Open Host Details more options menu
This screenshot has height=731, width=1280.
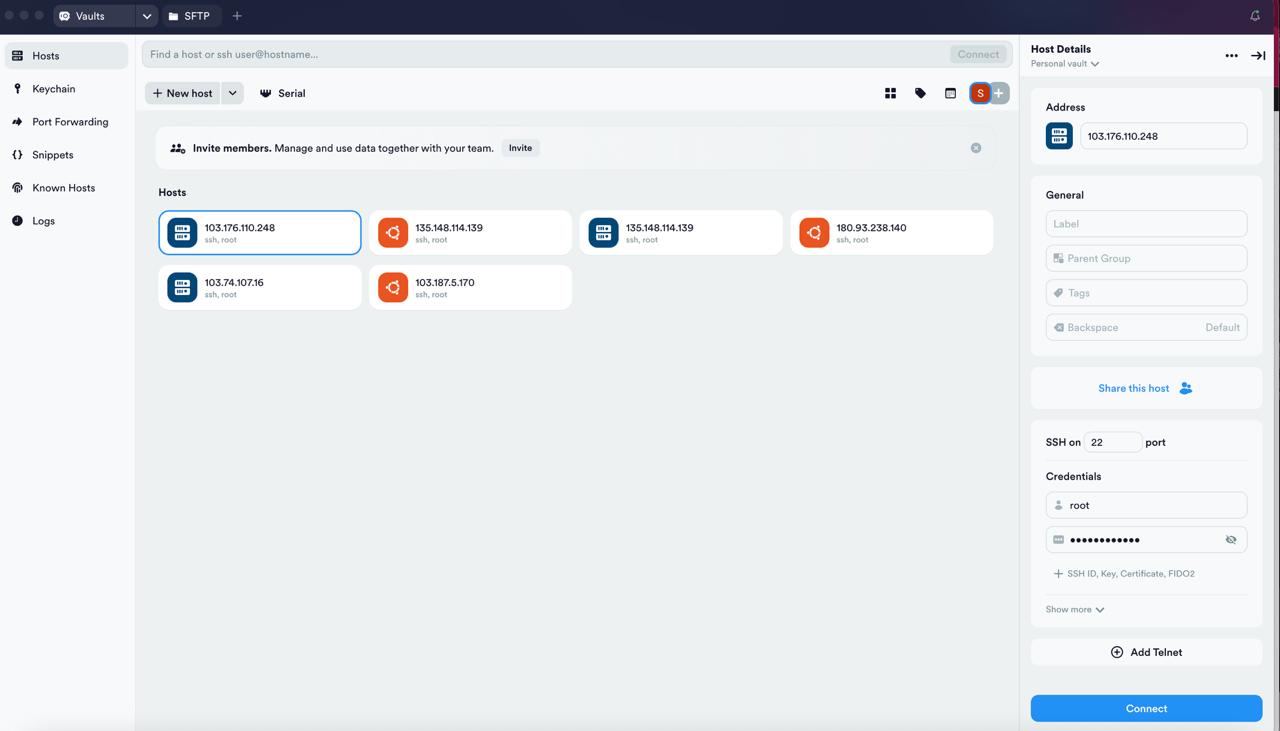coord(1231,56)
